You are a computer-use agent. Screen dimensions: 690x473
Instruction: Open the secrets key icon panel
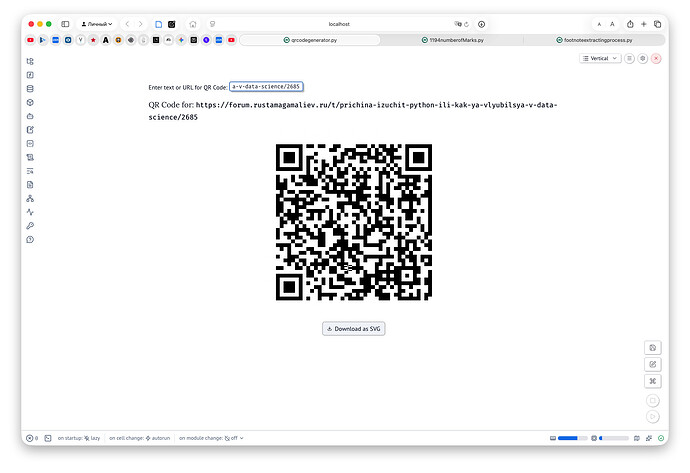30,226
